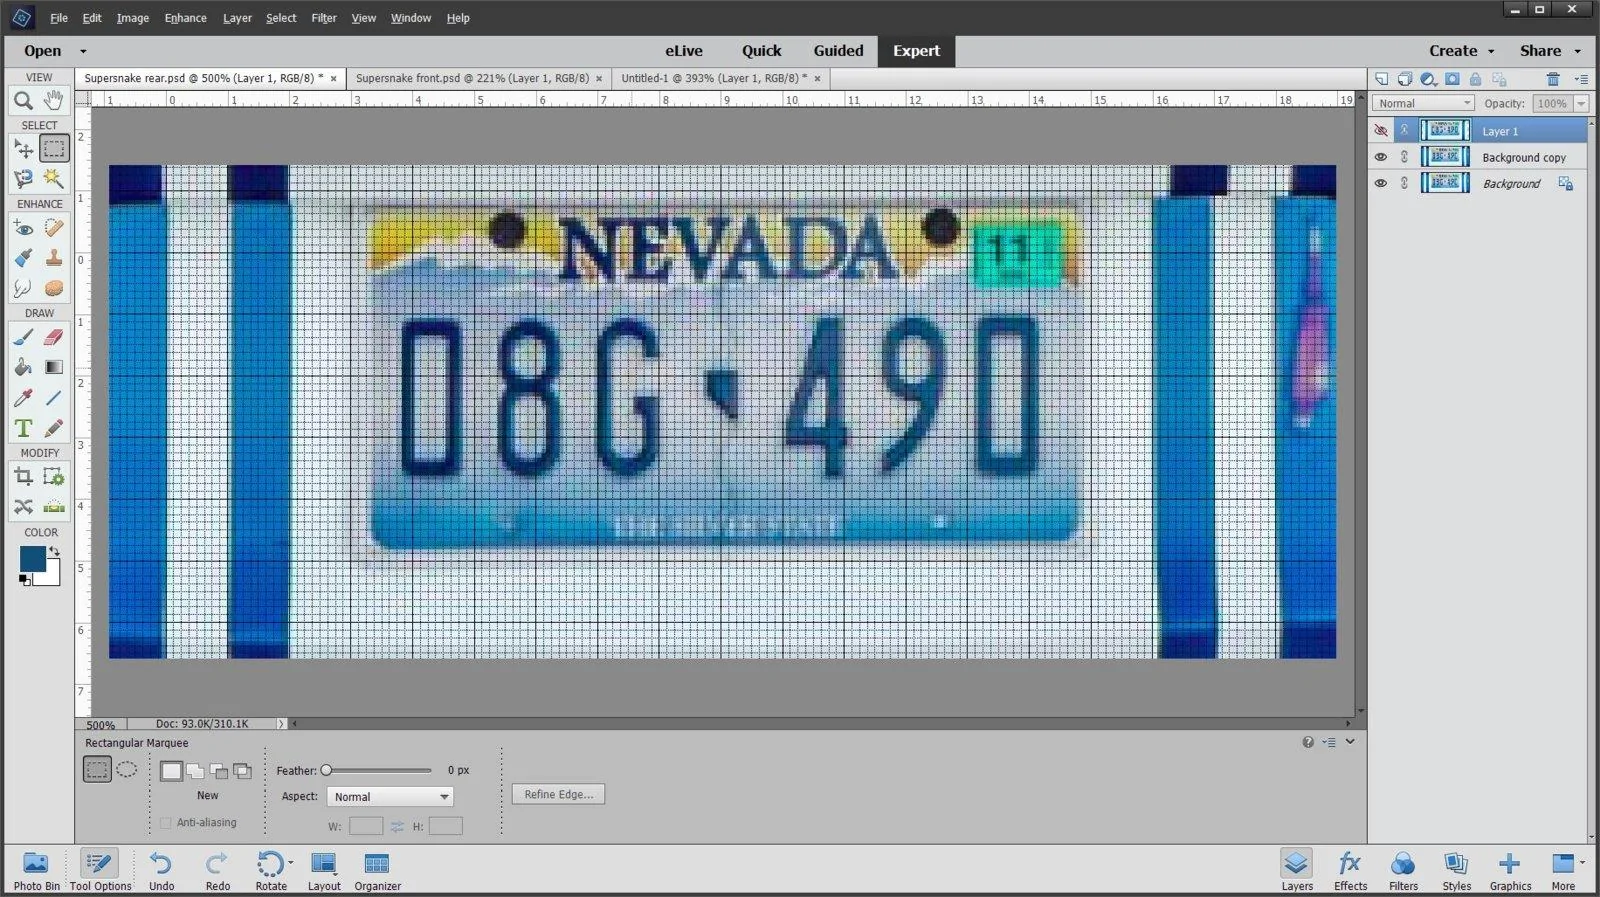Click the foreground color swatch
Image resolution: width=1600 pixels, height=897 pixels.
coord(32,558)
